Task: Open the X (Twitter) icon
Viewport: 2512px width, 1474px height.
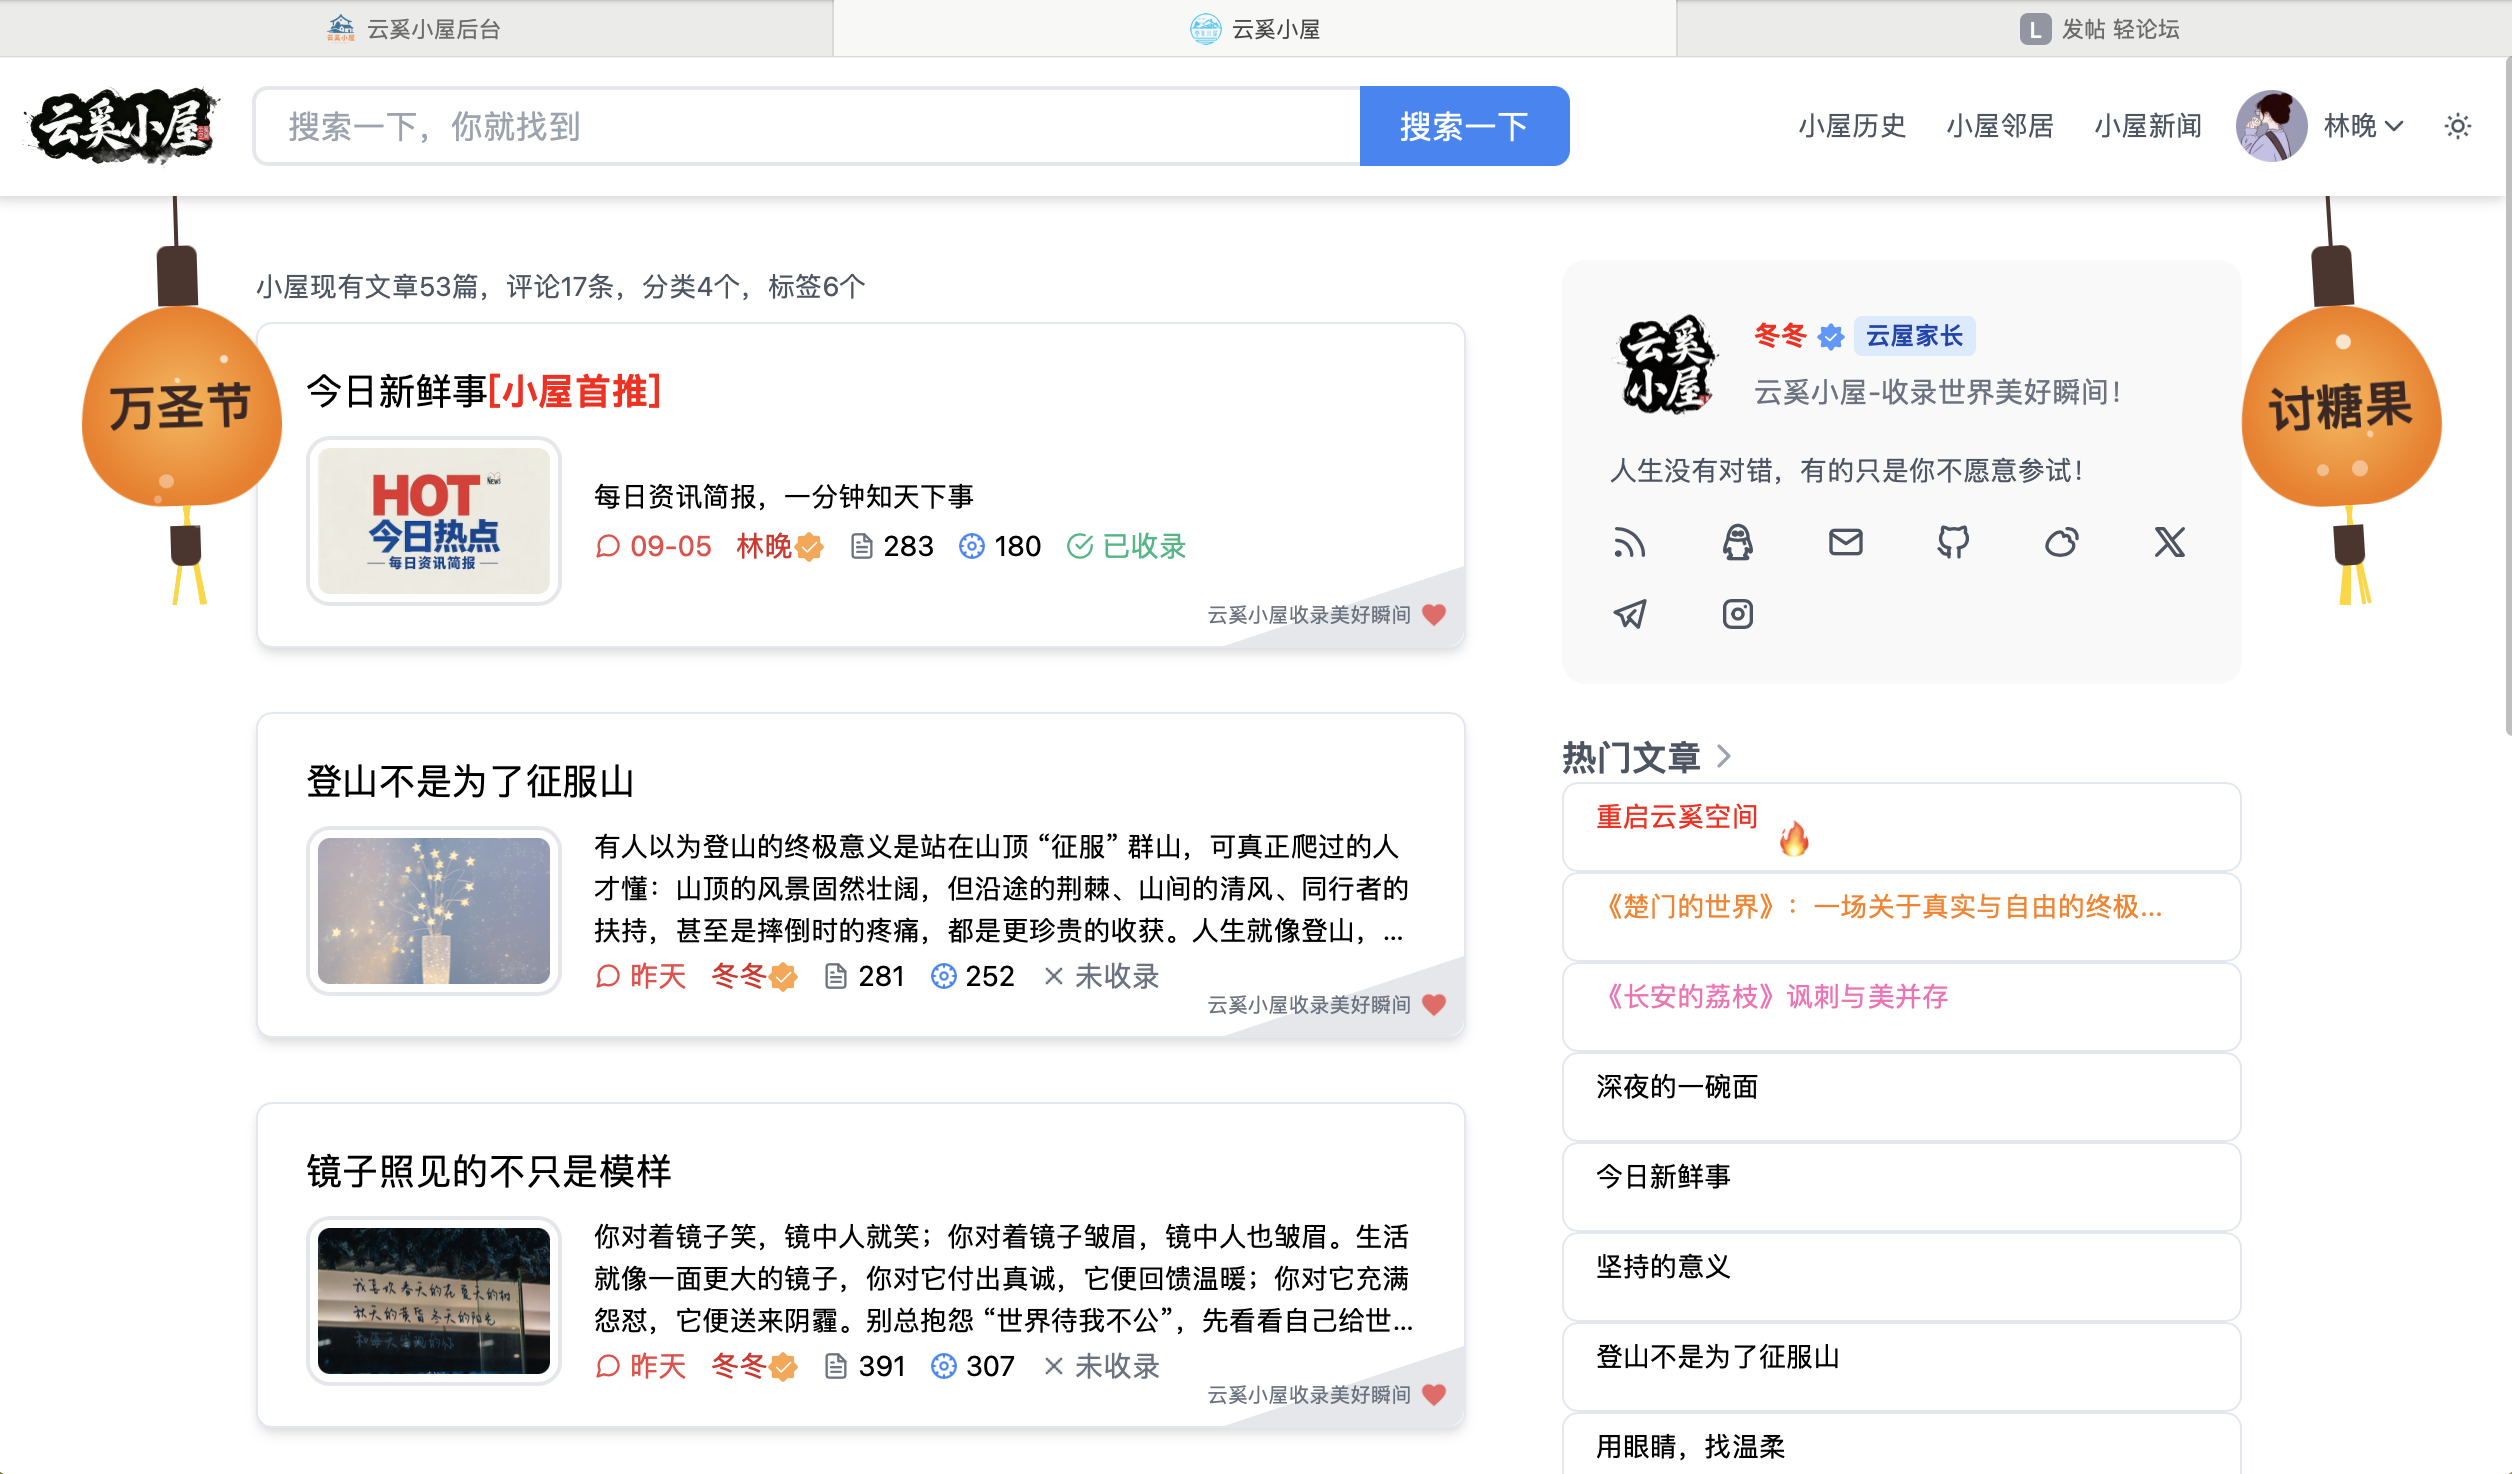Action: point(2169,543)
